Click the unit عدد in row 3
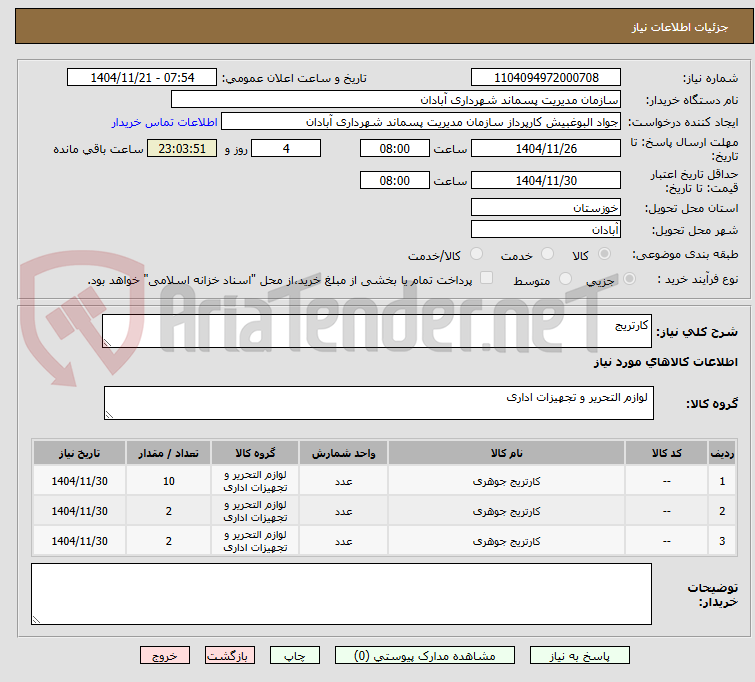 [x=343, y=541]
